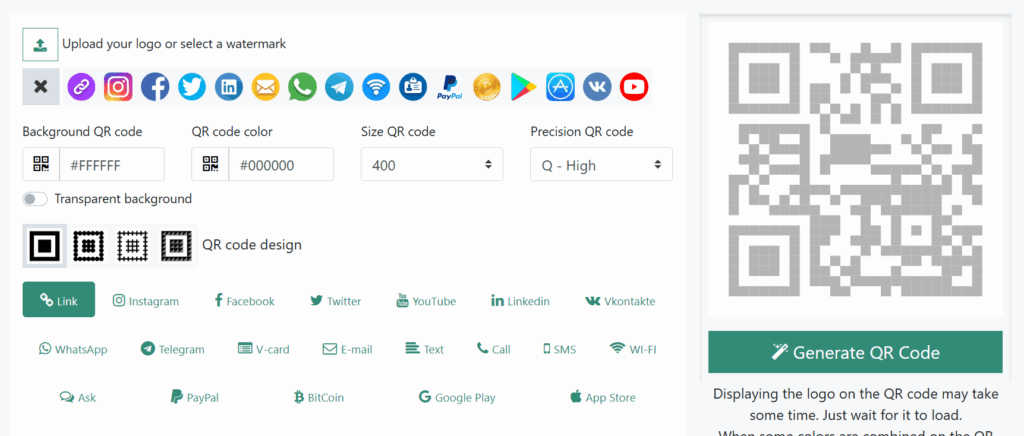
Task: Select the Wi-Fi watermark logo
Action: [x=376, y=86]
